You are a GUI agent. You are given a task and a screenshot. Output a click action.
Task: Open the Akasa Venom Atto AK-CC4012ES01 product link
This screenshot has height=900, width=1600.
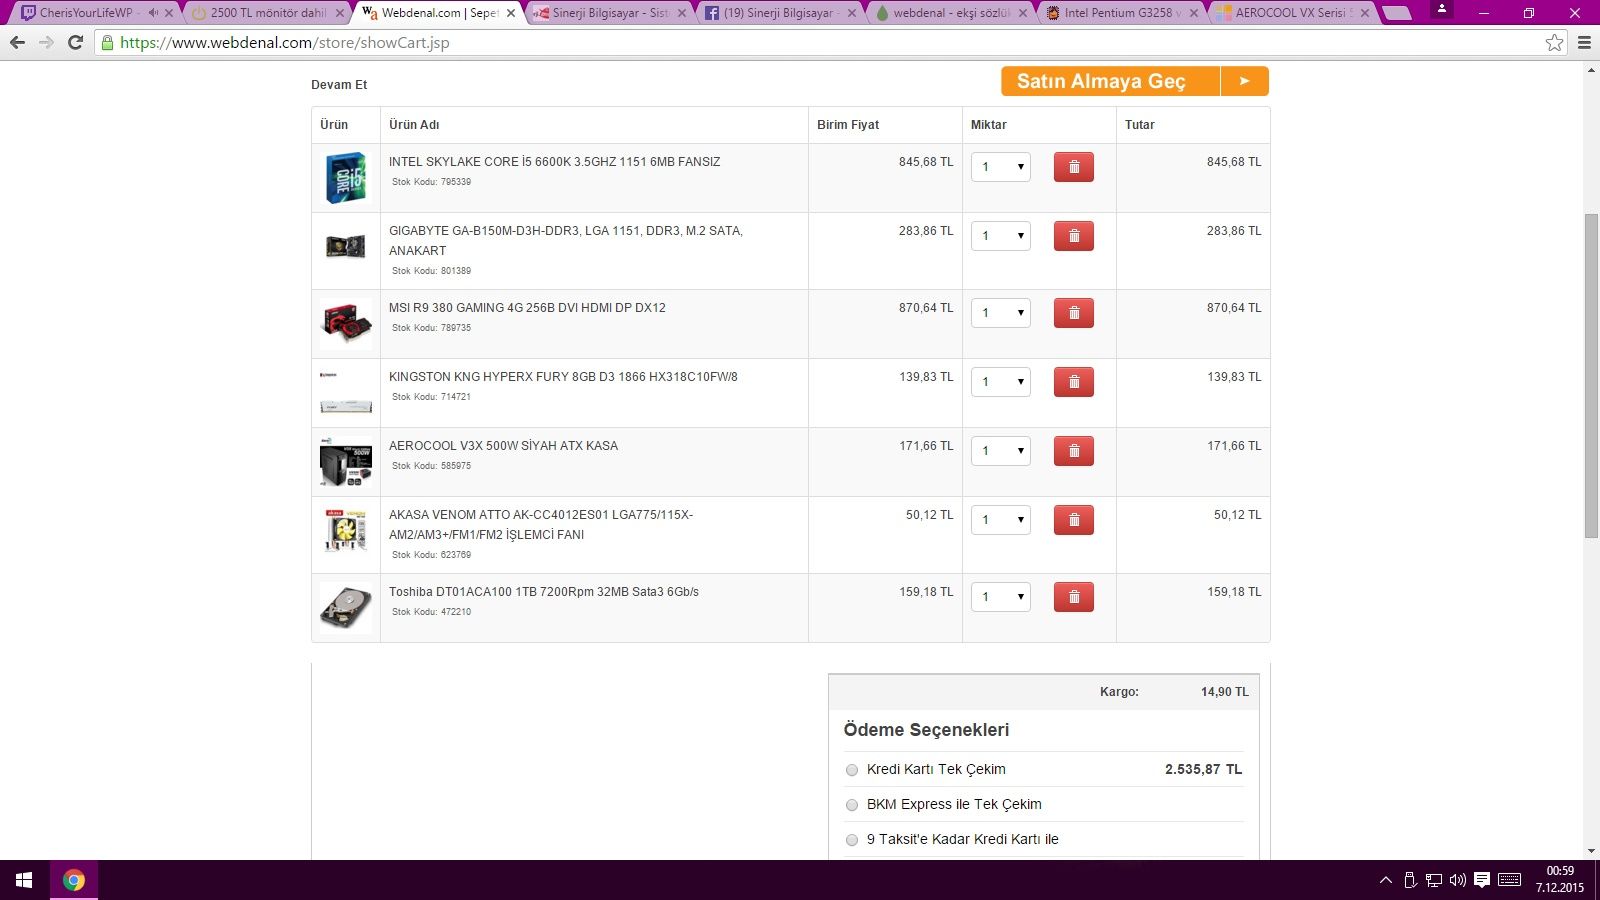pyautogui.click(x=541, y=525)
